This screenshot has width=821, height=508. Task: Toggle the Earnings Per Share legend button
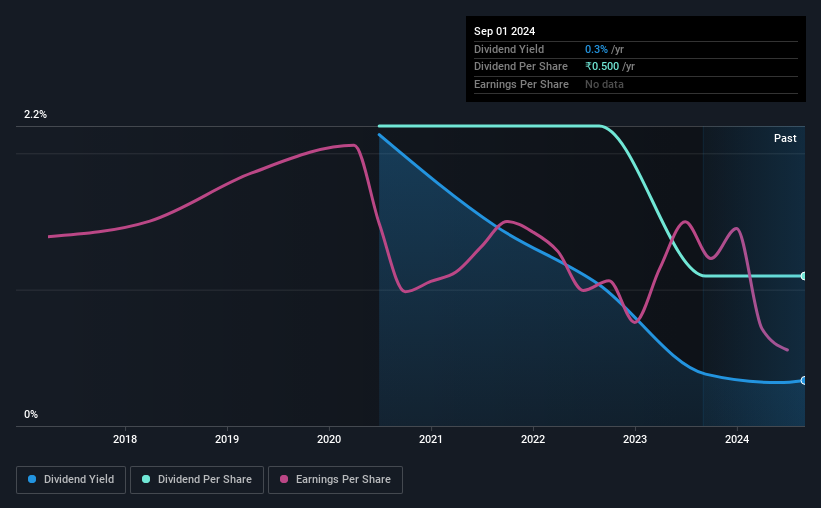(335, 480)
